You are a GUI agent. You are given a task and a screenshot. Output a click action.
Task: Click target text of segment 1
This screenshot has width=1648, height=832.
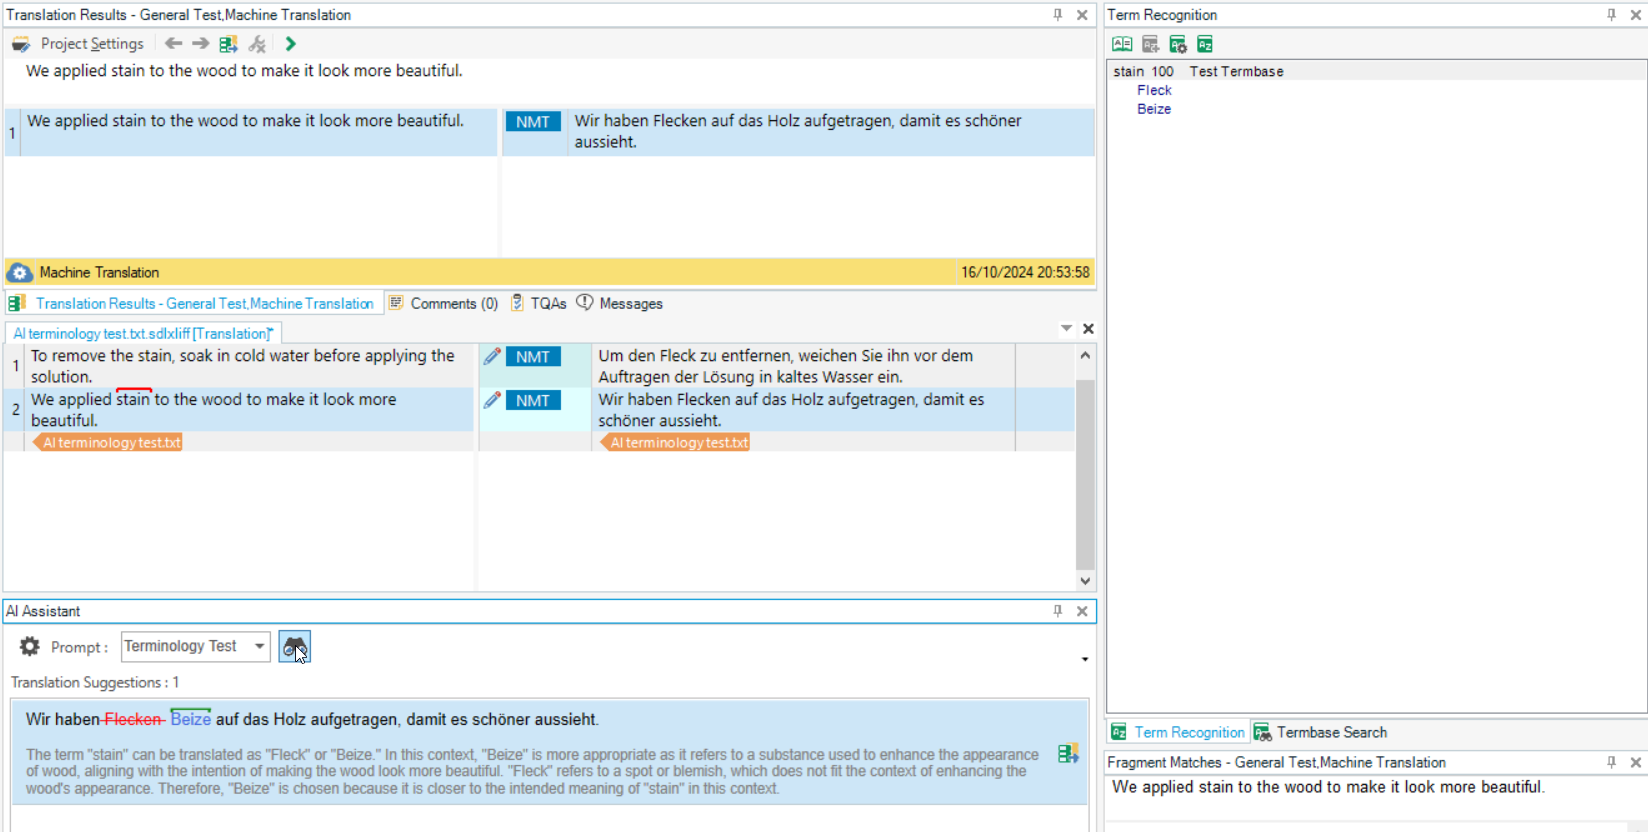coord(804,366)
